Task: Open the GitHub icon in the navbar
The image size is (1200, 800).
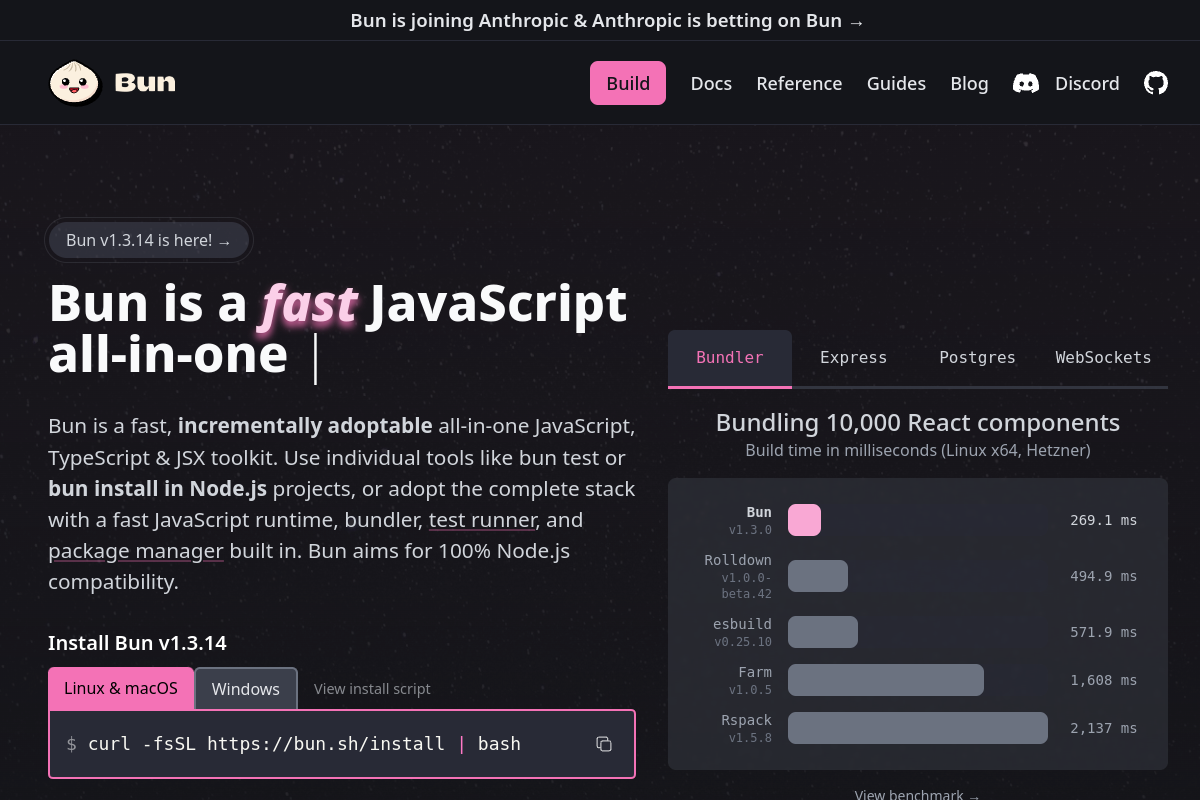Action: coord(1156,83)
